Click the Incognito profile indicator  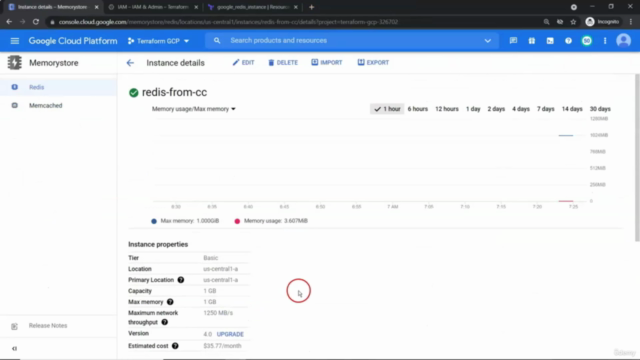(x=602, y=22)
